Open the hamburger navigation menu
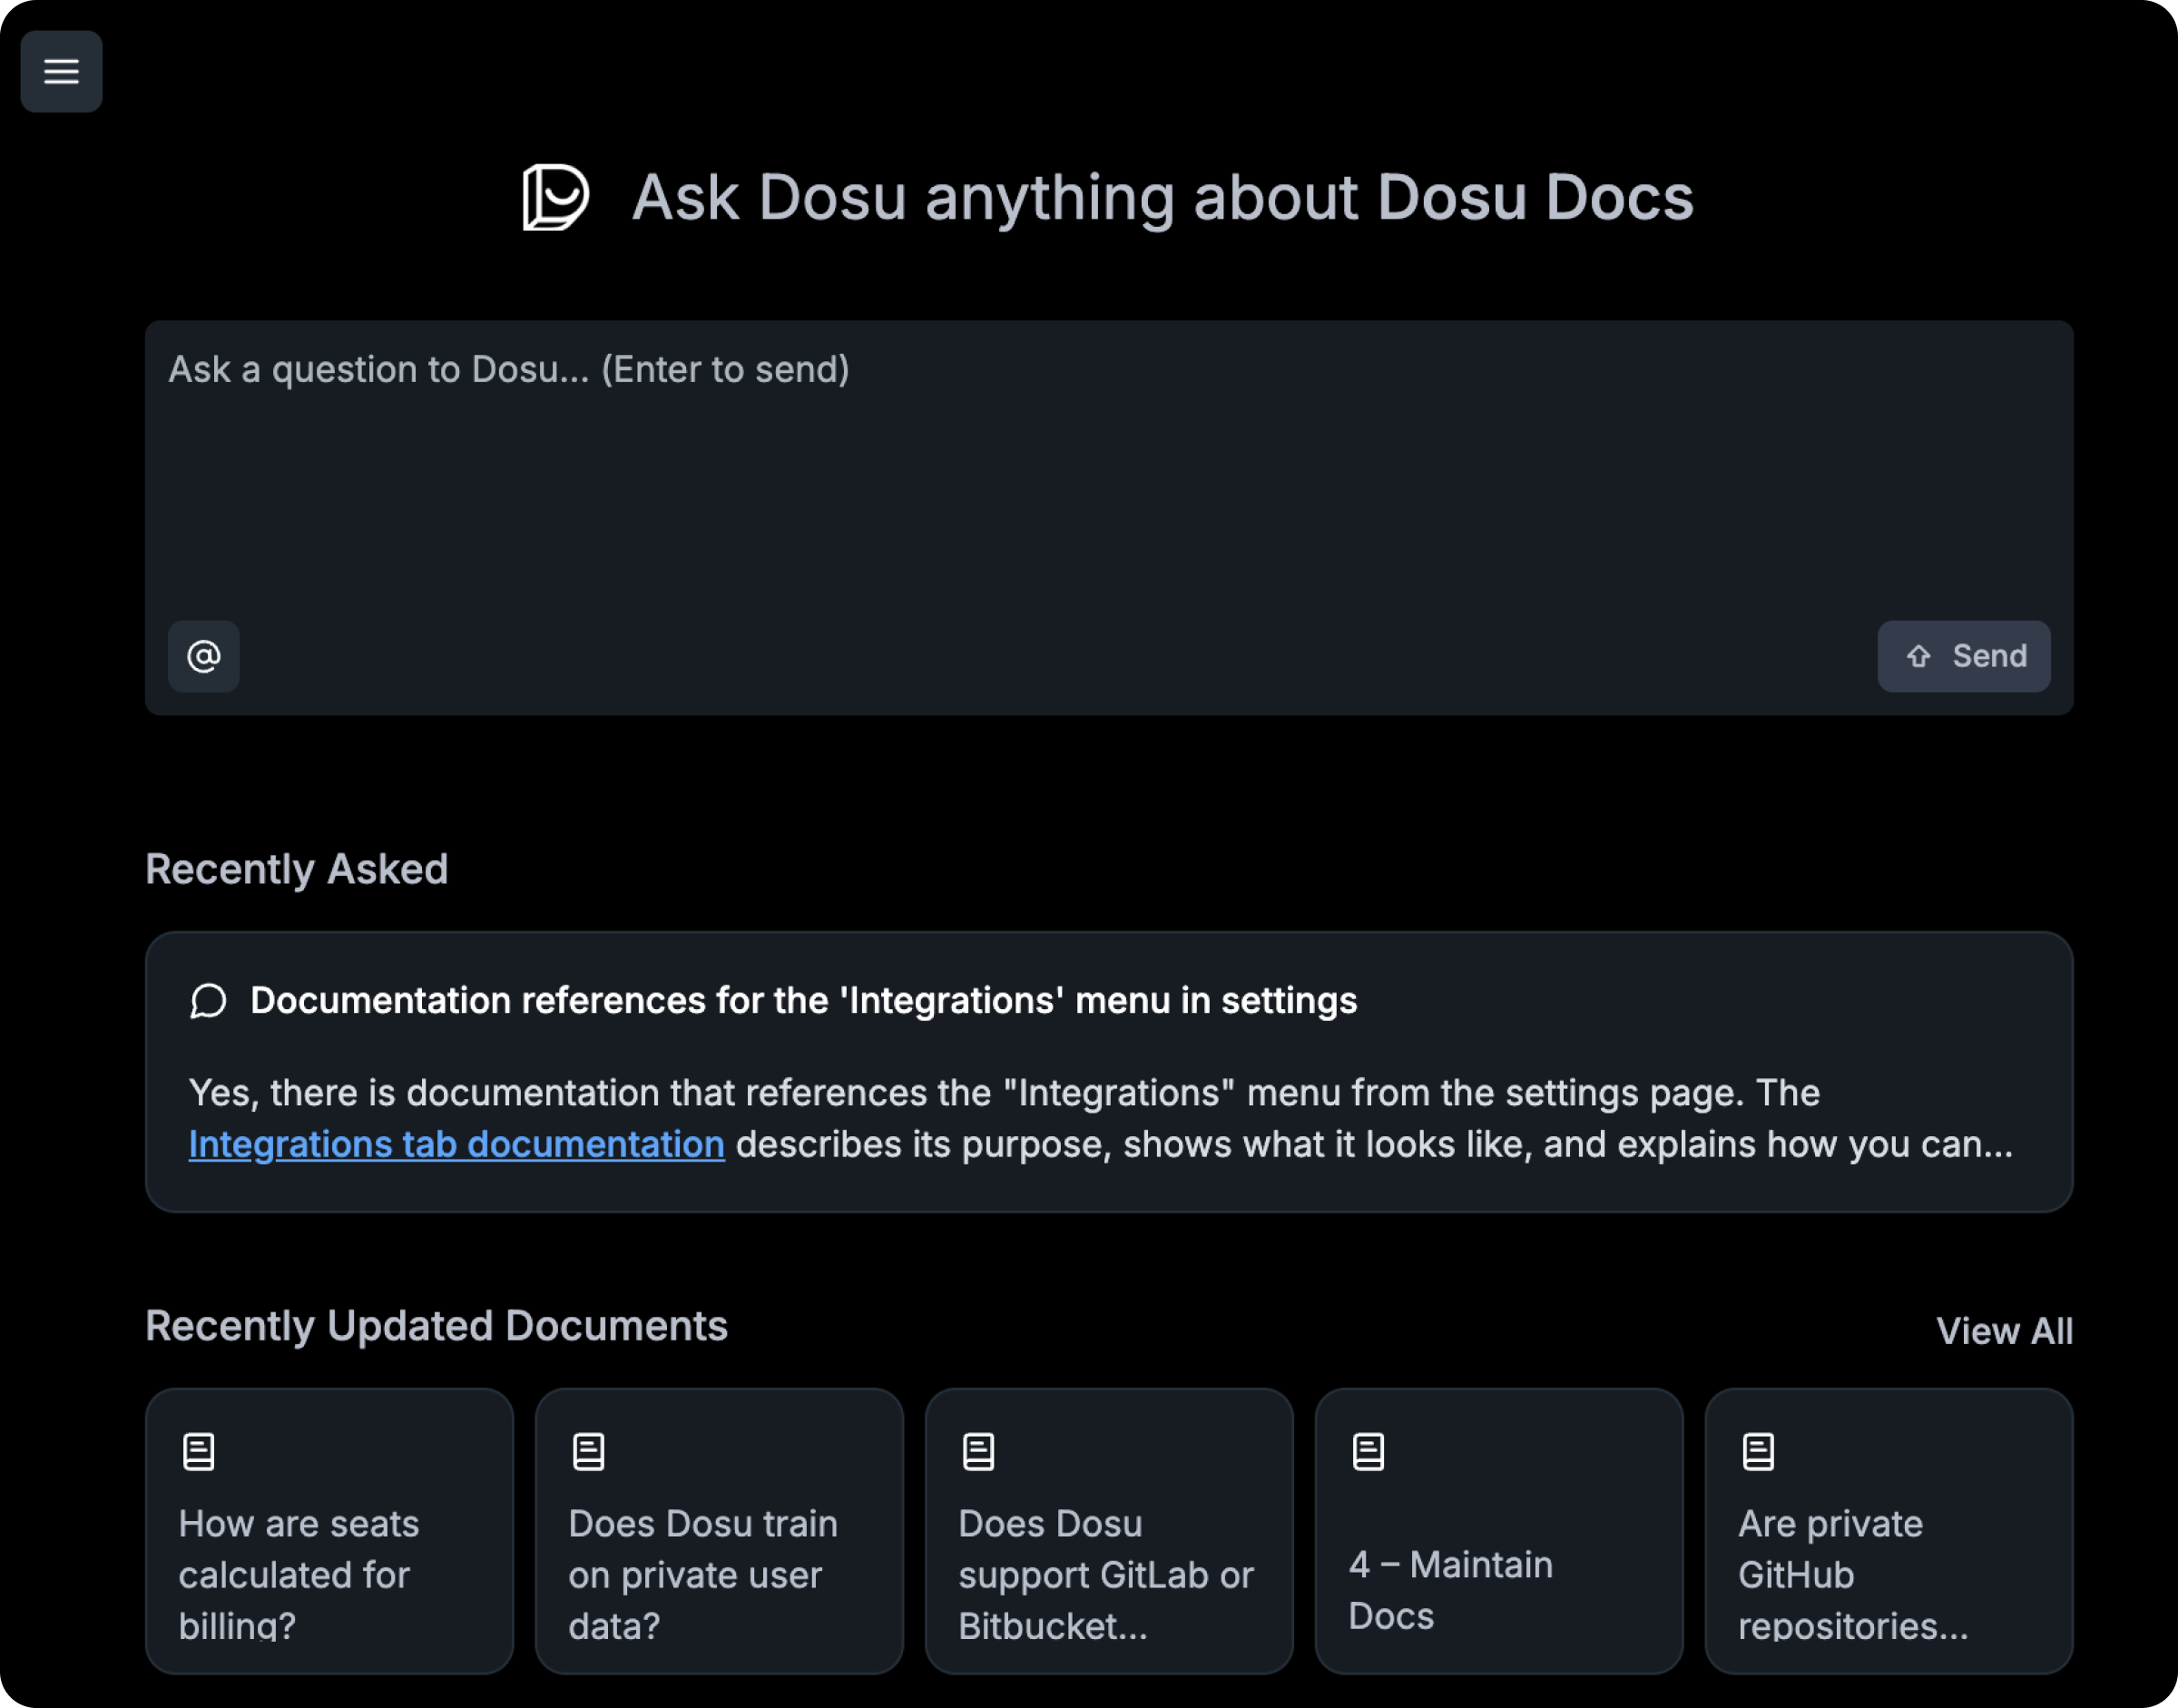The width and height of the screenshot is (2178, 1708). (61, 71)
